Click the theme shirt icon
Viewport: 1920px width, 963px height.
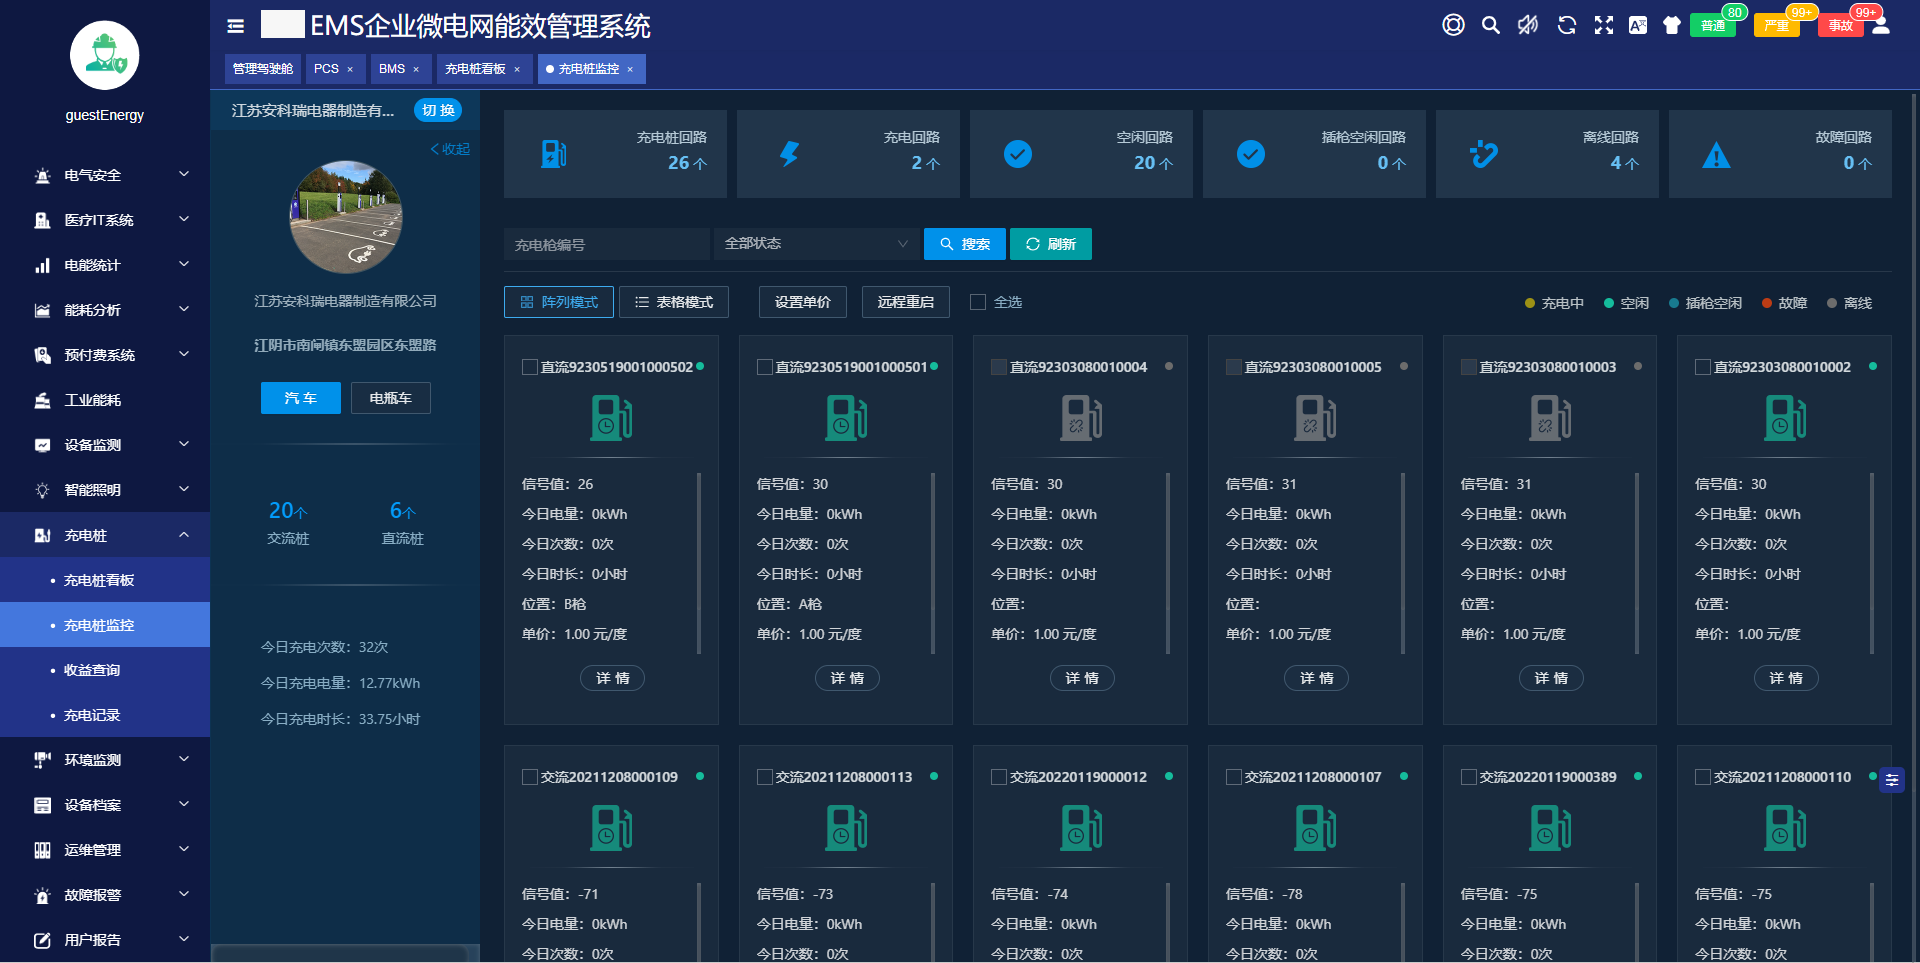coord(1671,25)
